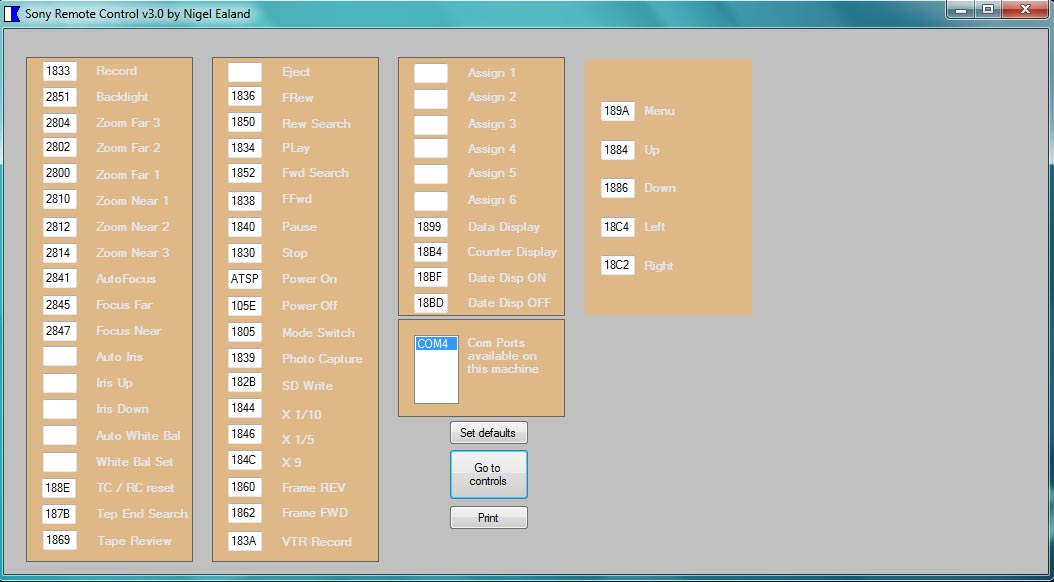1054x582 pixels.
Task: Select the Zoom Near 3 code field
Action: pos(60,253)
